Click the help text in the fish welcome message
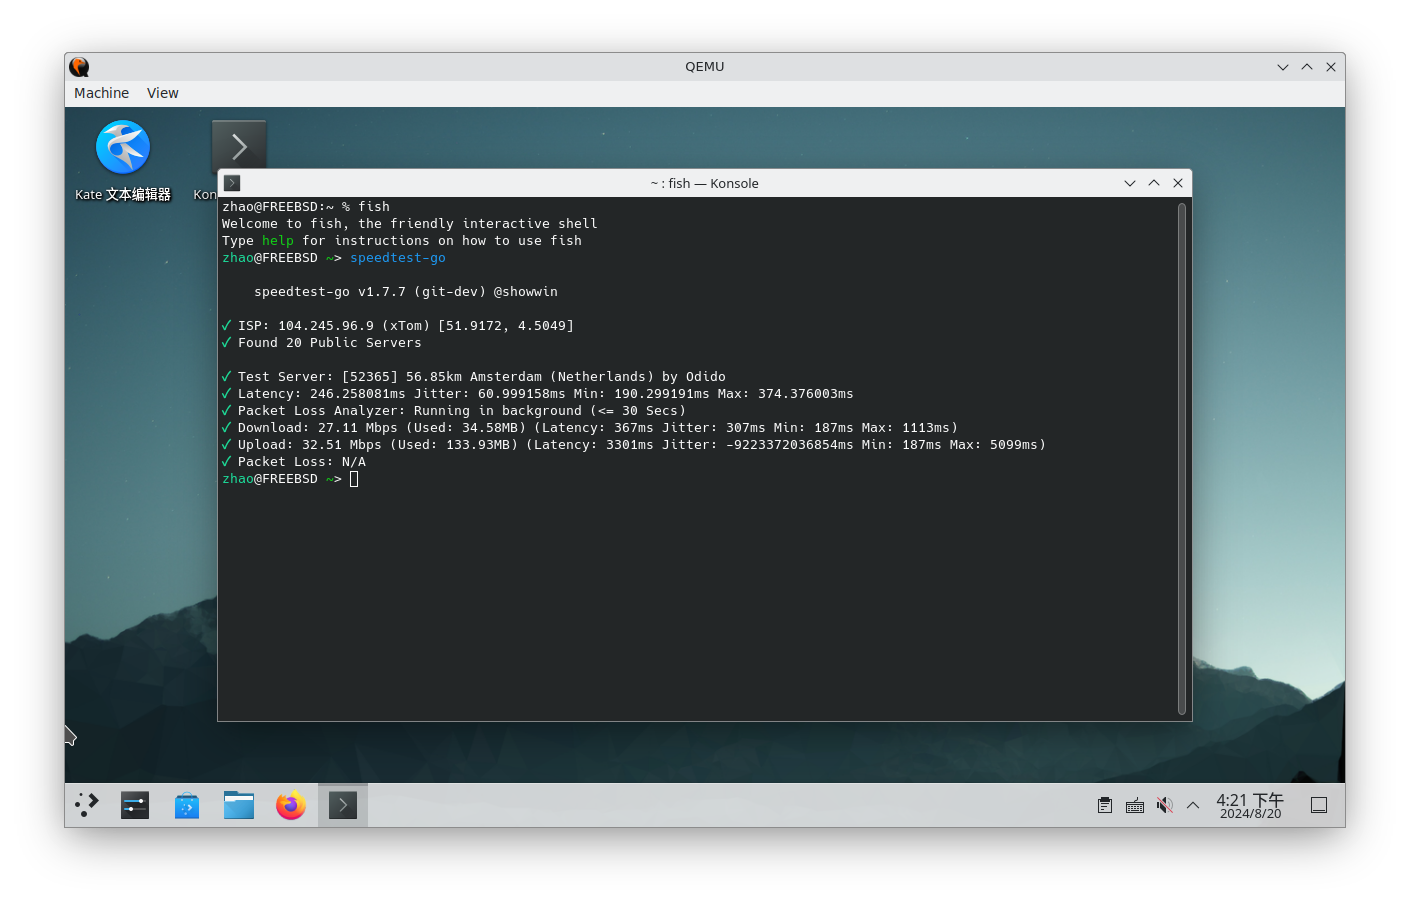Screen dimensions: 1410x904 277,240
